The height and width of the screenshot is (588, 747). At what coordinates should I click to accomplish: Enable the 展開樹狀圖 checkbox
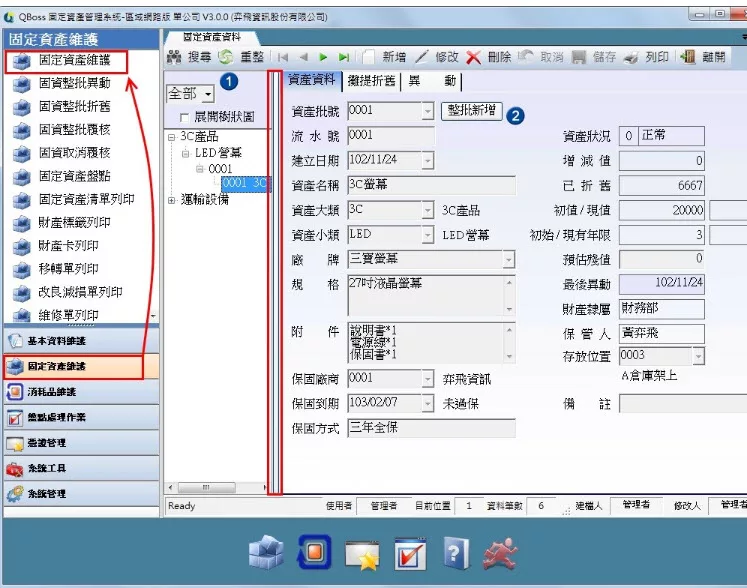[x=174, y=118]
